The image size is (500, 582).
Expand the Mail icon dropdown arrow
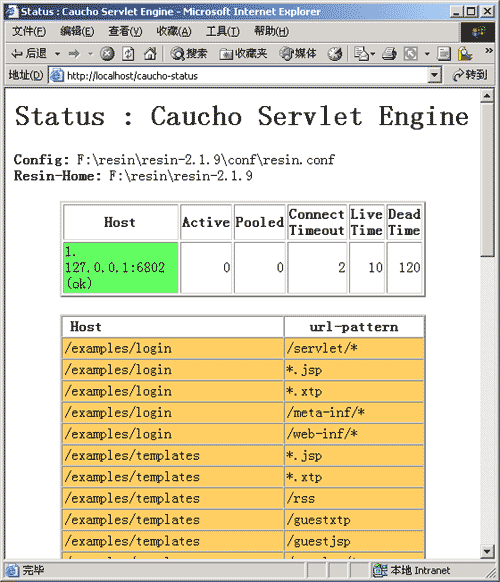(x=373, y=54)
